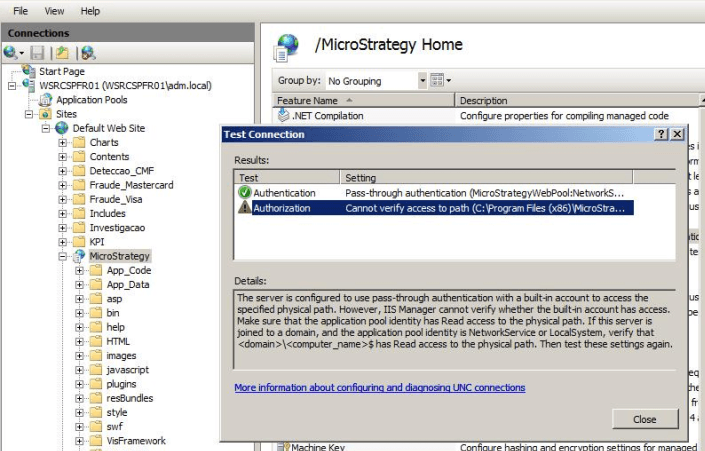This screenshot has width=705, height=451.
Task: Select the resBundles folder
Action: (129, 398)
